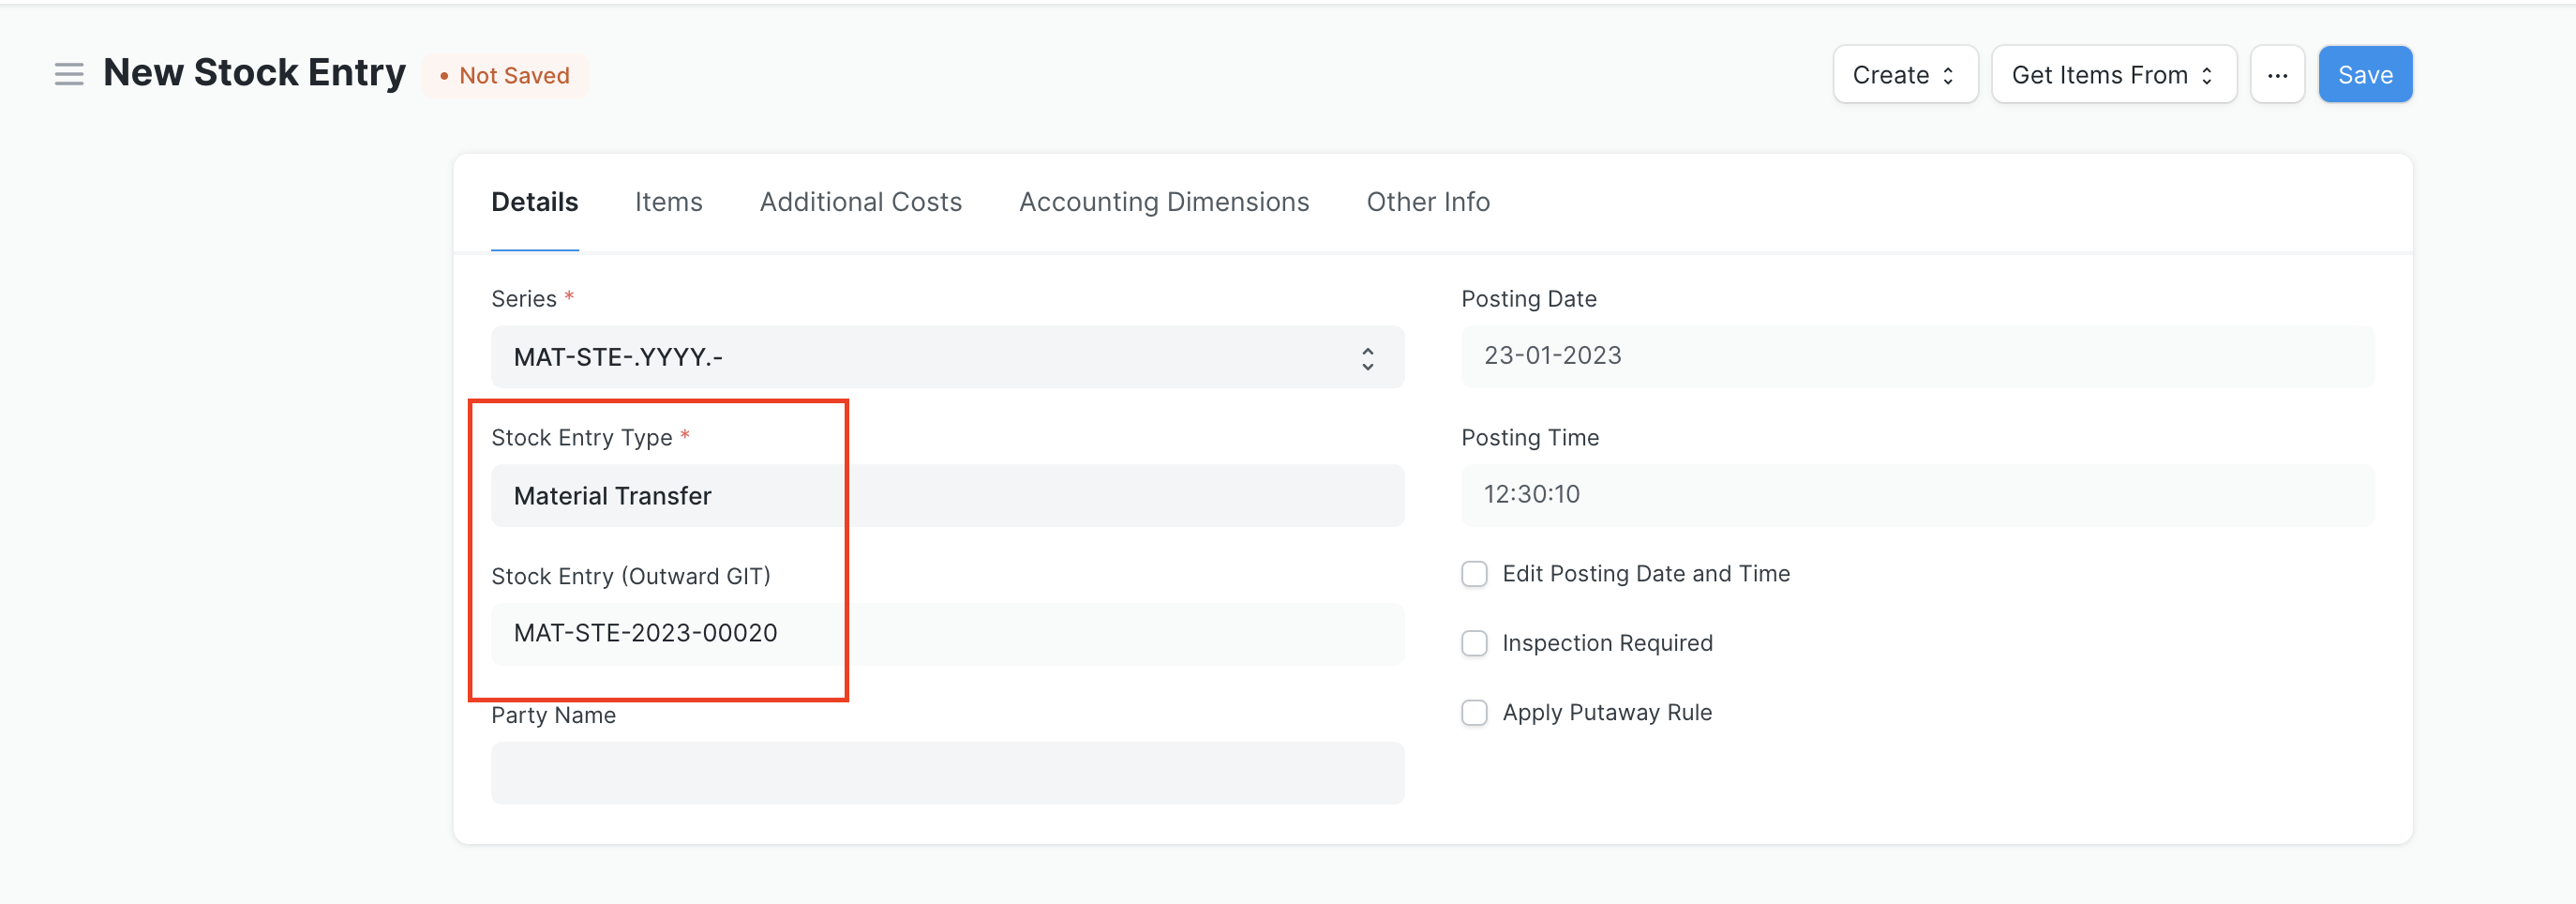Click the Not Saved status indicator
The width and height of the screenshot is (2576, 904).
click(x=505, y=76)
